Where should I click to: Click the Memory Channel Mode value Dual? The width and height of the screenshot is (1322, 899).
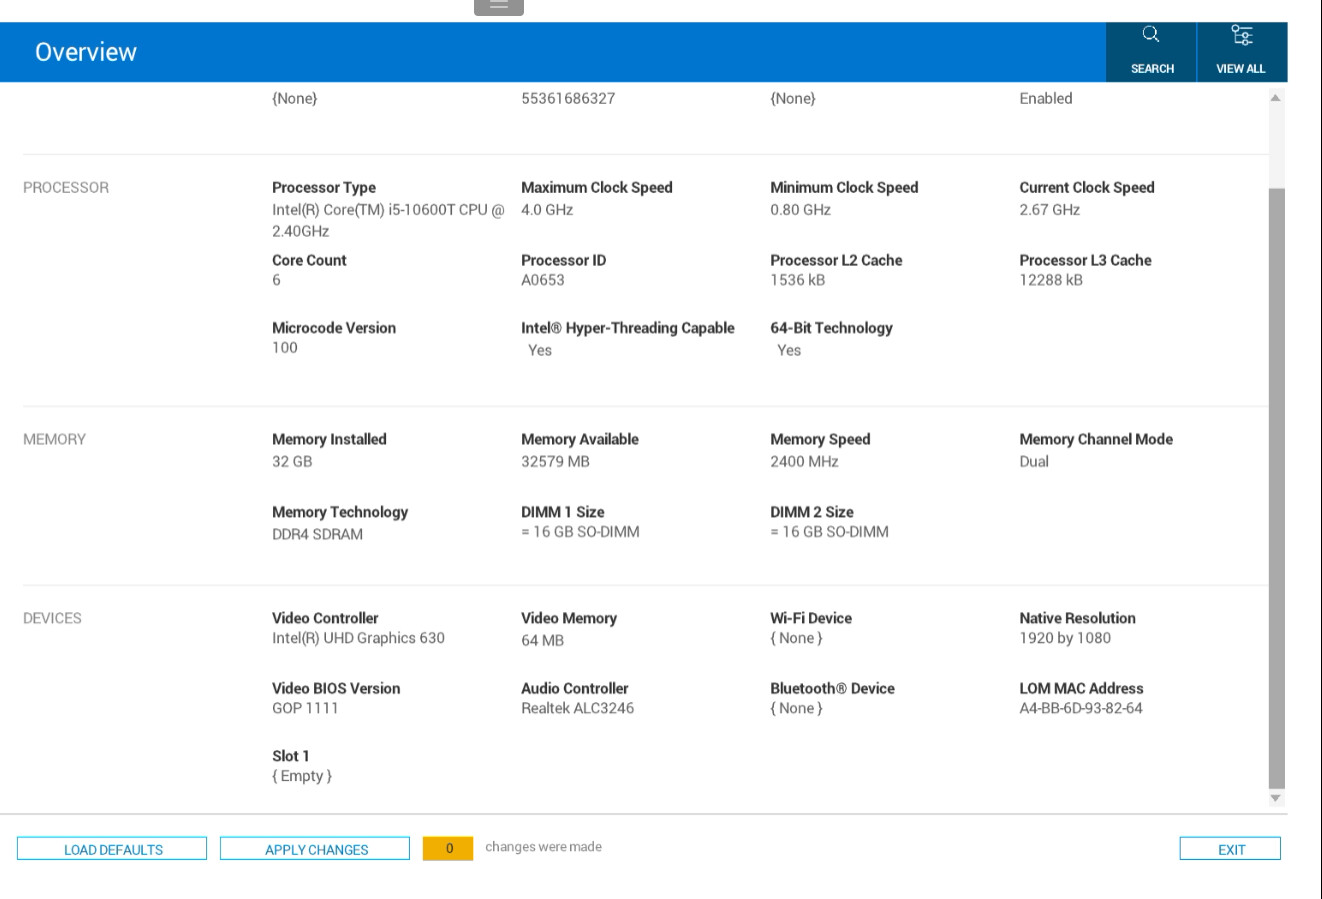[1034, 462]
